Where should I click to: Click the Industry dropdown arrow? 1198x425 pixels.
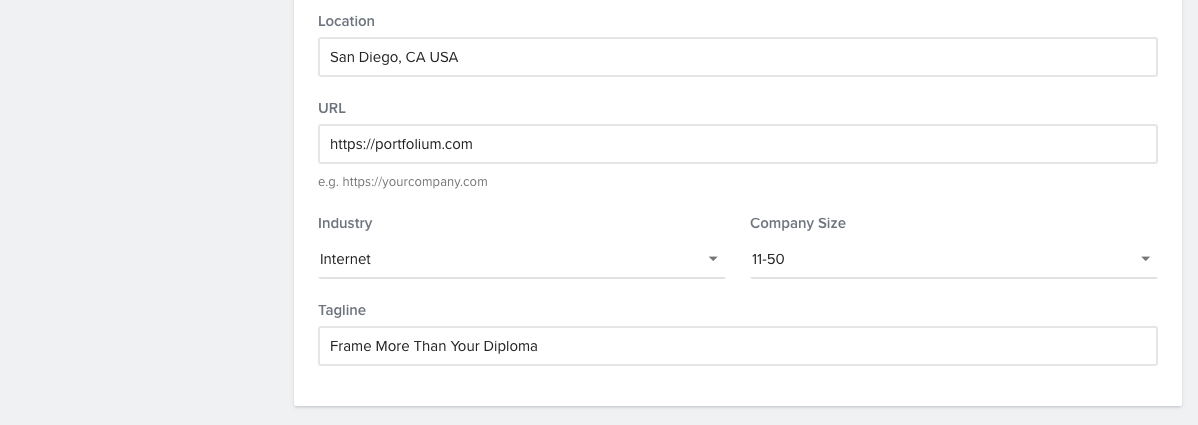point(713,259)
